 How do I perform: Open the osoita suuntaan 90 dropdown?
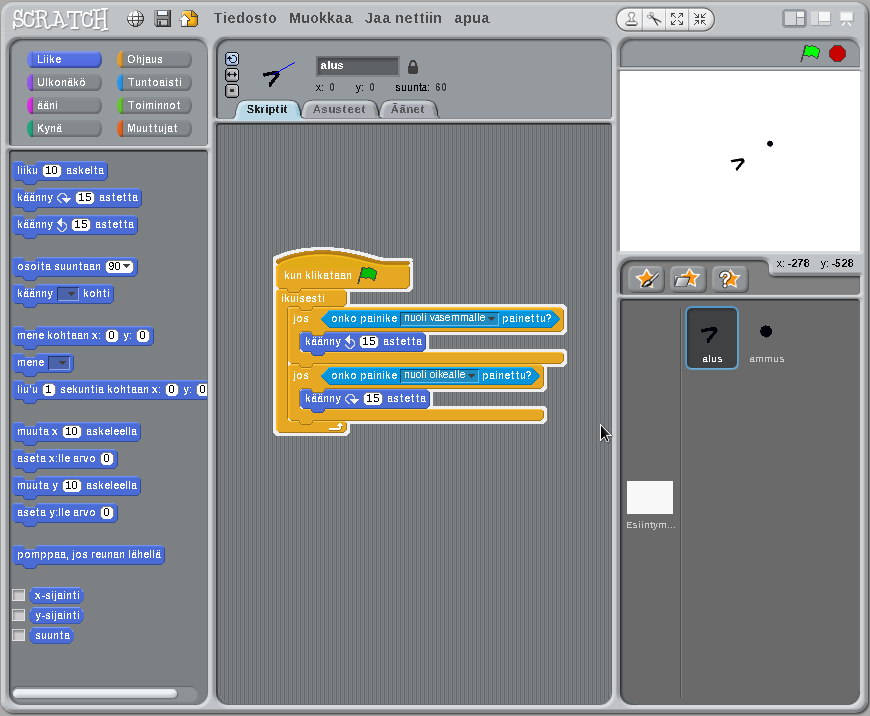(x=127, y=267)
